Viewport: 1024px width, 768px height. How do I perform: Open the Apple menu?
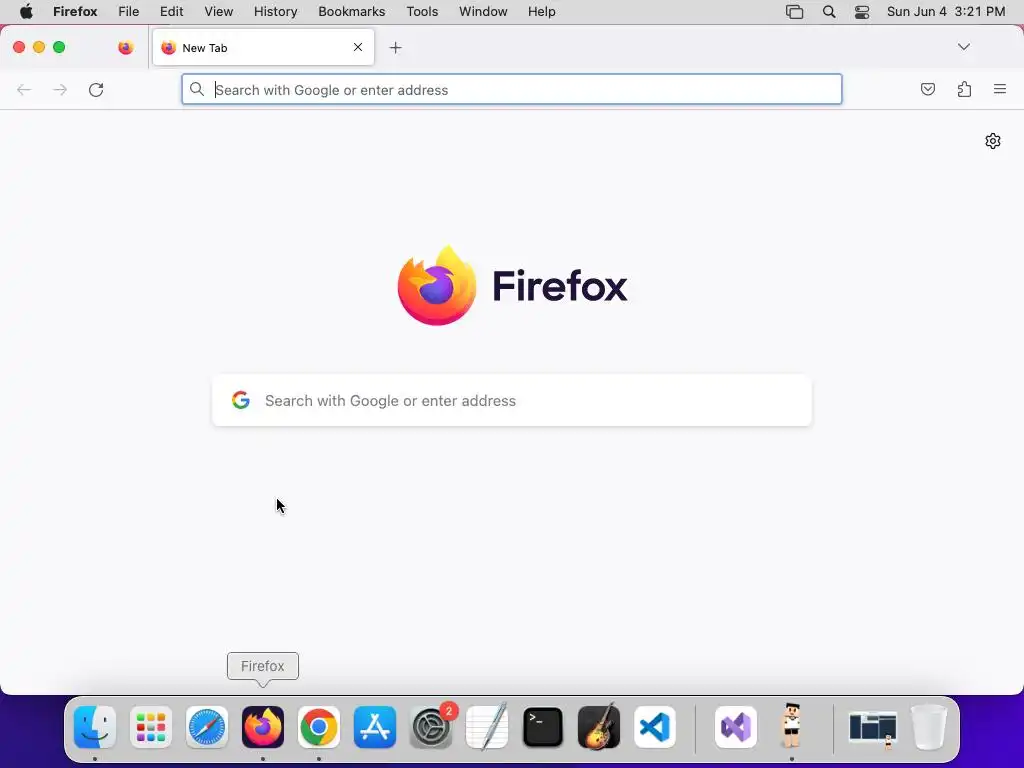pyautogui.click(x=26, y=11)
